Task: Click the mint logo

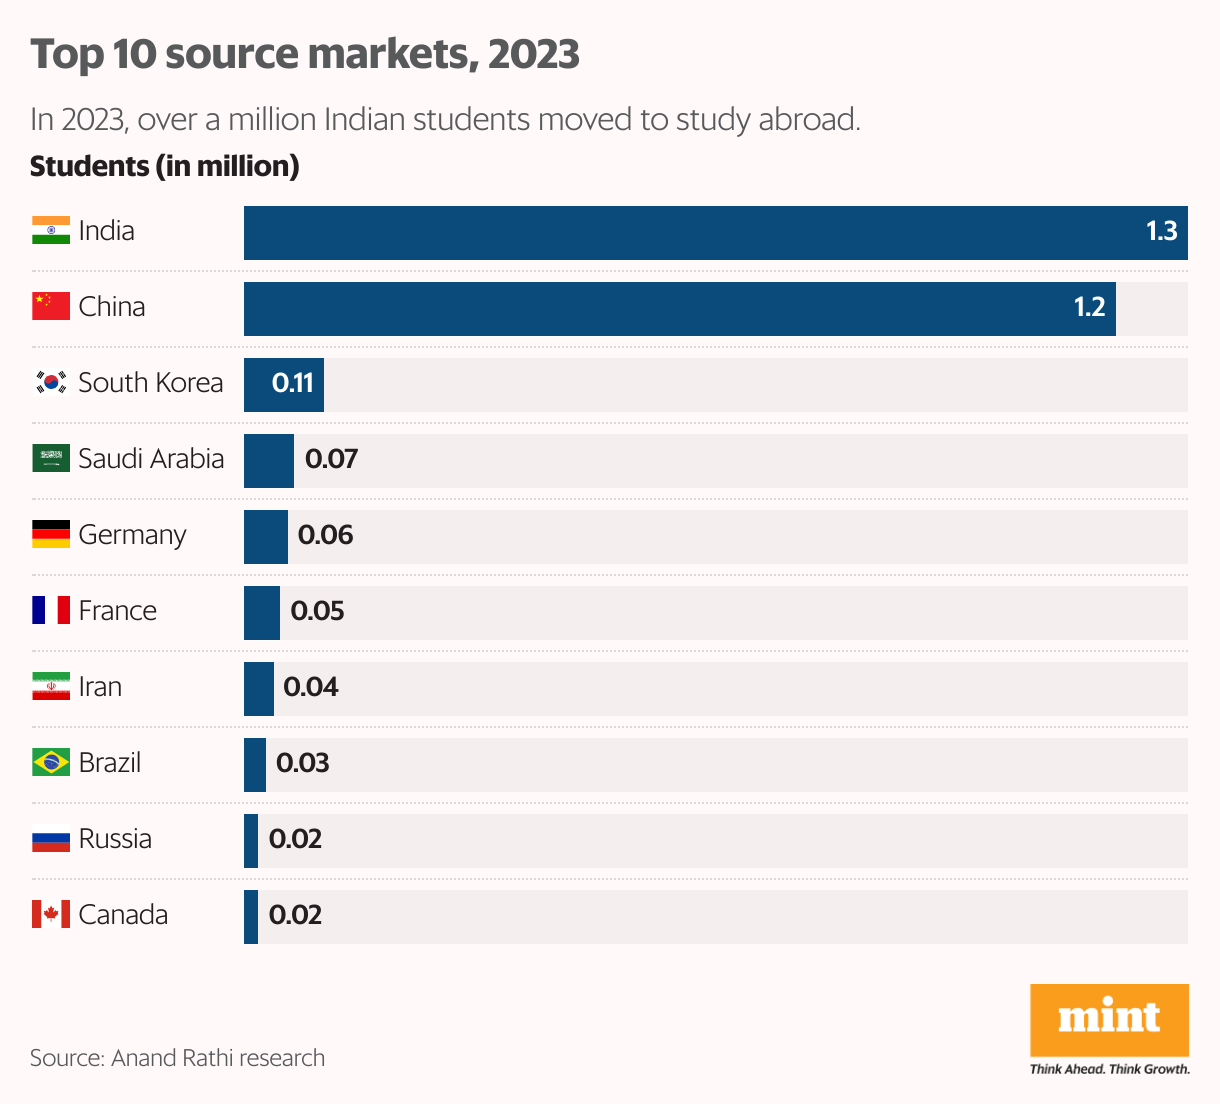Action: tap(1109, 1019)
